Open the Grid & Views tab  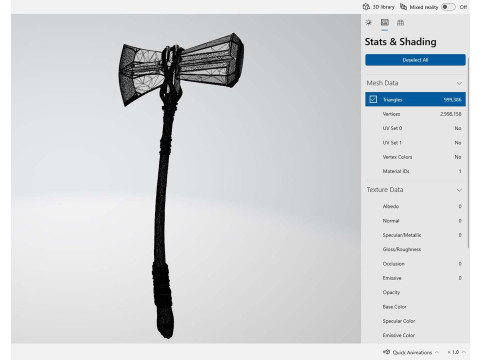click(x=400, y=23)
